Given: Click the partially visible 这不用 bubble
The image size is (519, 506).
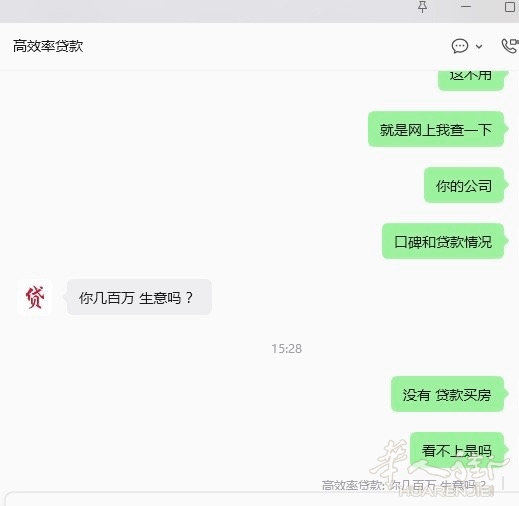Looking at the screenshot, I should point(471,80).
